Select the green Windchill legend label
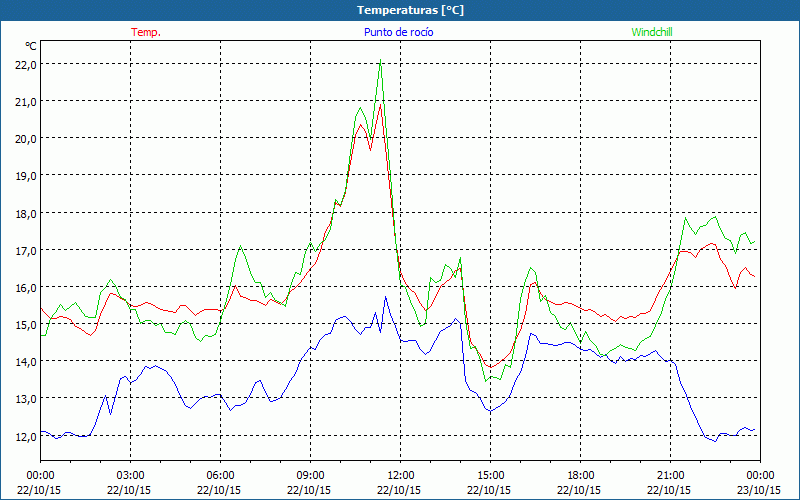Image resolution: width=800 pixels, height=500 pixels. point(652,32)
